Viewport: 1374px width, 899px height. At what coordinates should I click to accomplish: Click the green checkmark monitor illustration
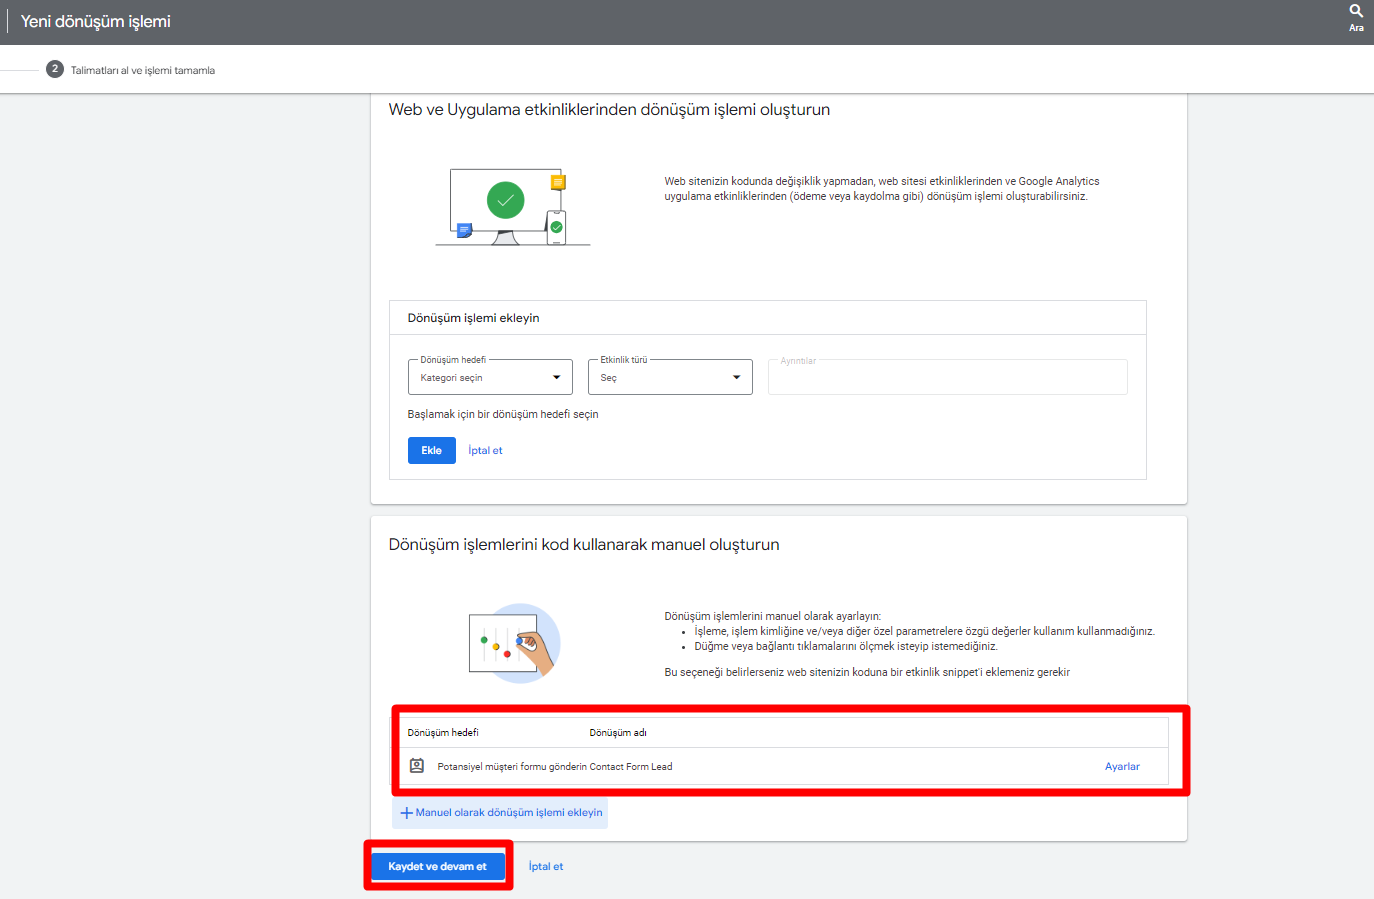[505, 201]
